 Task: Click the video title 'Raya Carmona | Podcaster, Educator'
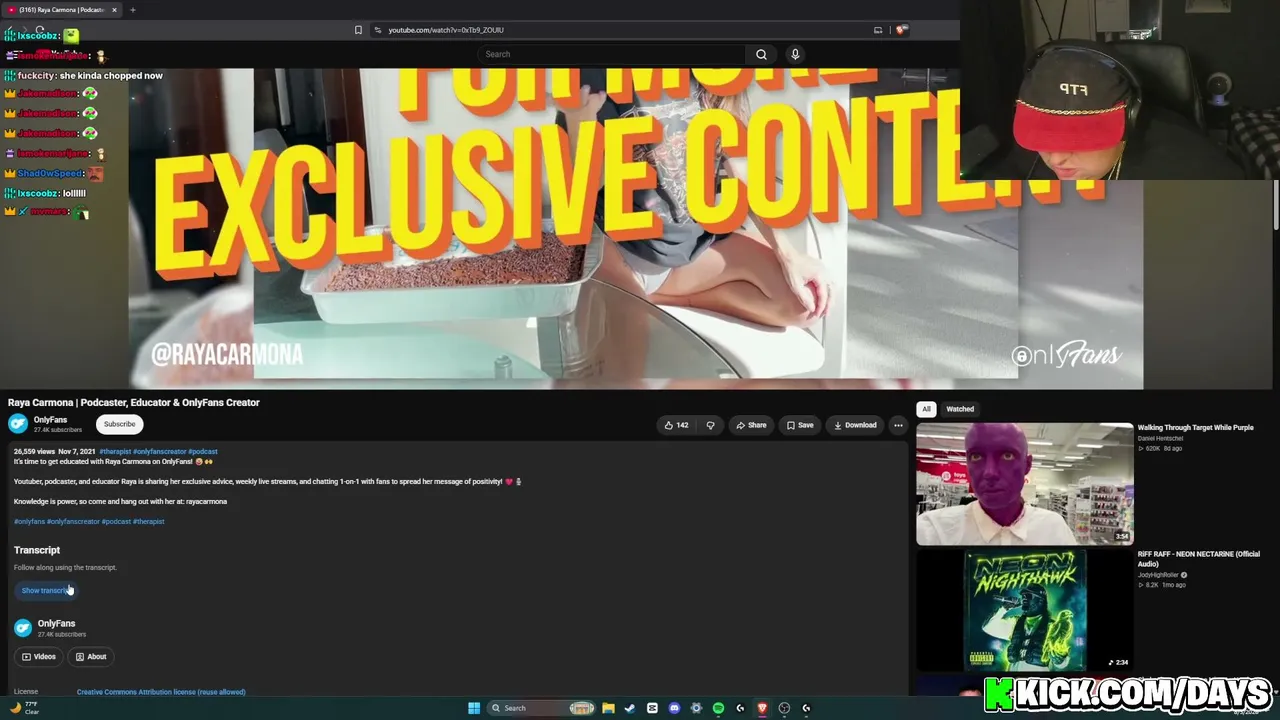coord(134,403)
